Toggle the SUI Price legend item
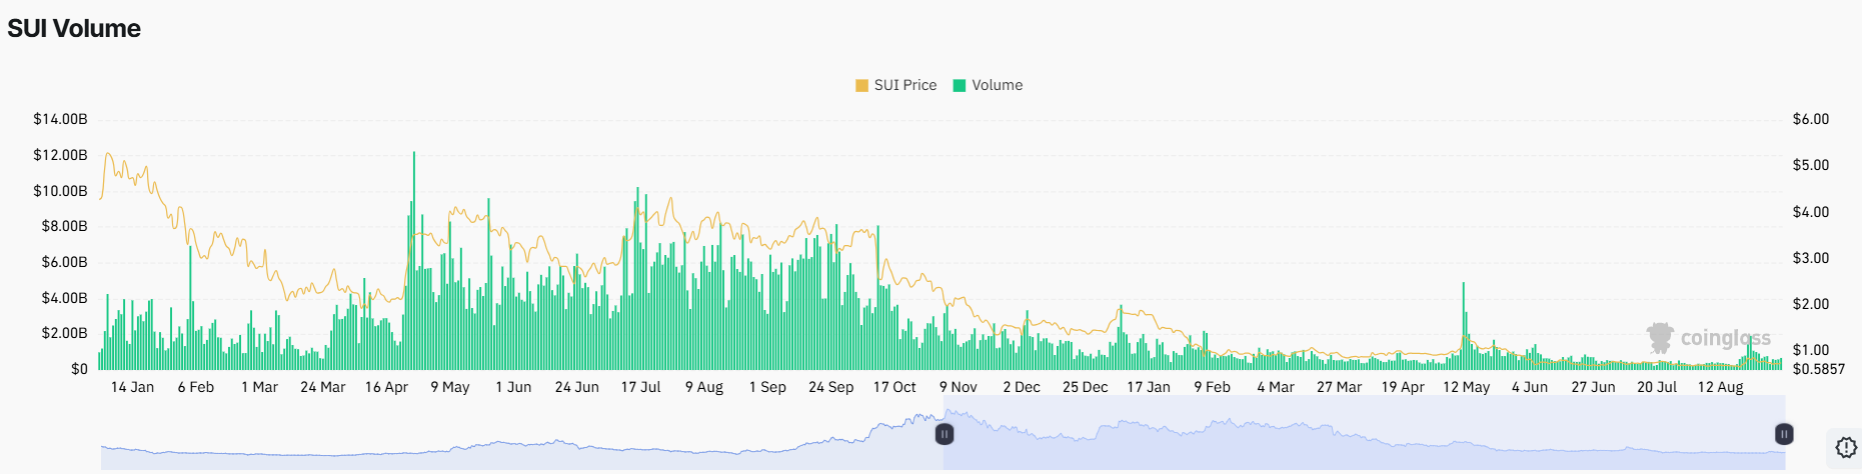This screenshot has width=1862, height=474. tap(896, 85)
